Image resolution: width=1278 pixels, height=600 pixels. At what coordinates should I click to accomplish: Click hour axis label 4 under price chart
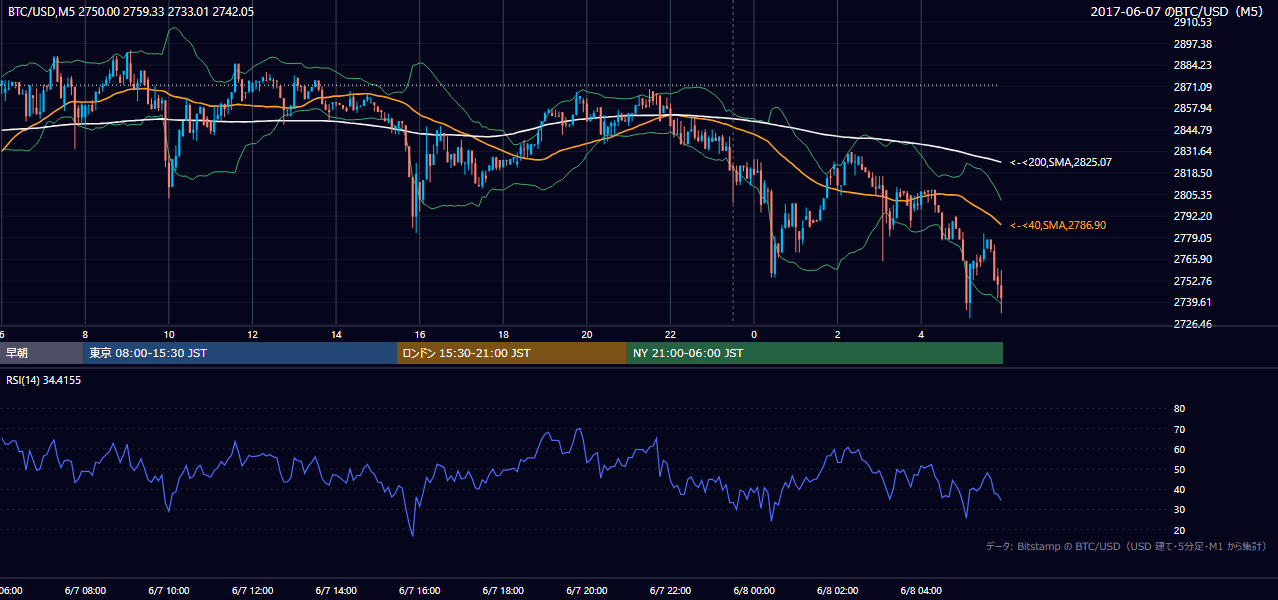click(921, 335)
